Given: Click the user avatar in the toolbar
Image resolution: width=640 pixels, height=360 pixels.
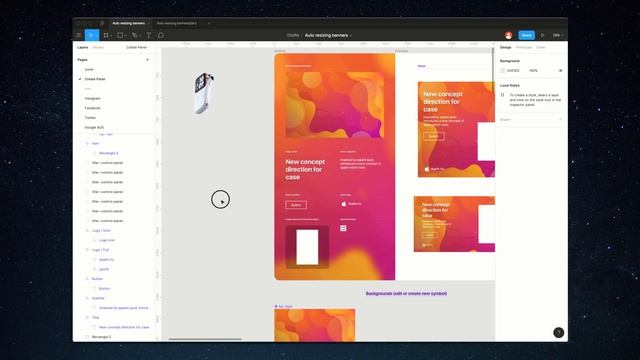Looking at the screenshot, I should 509,36.
